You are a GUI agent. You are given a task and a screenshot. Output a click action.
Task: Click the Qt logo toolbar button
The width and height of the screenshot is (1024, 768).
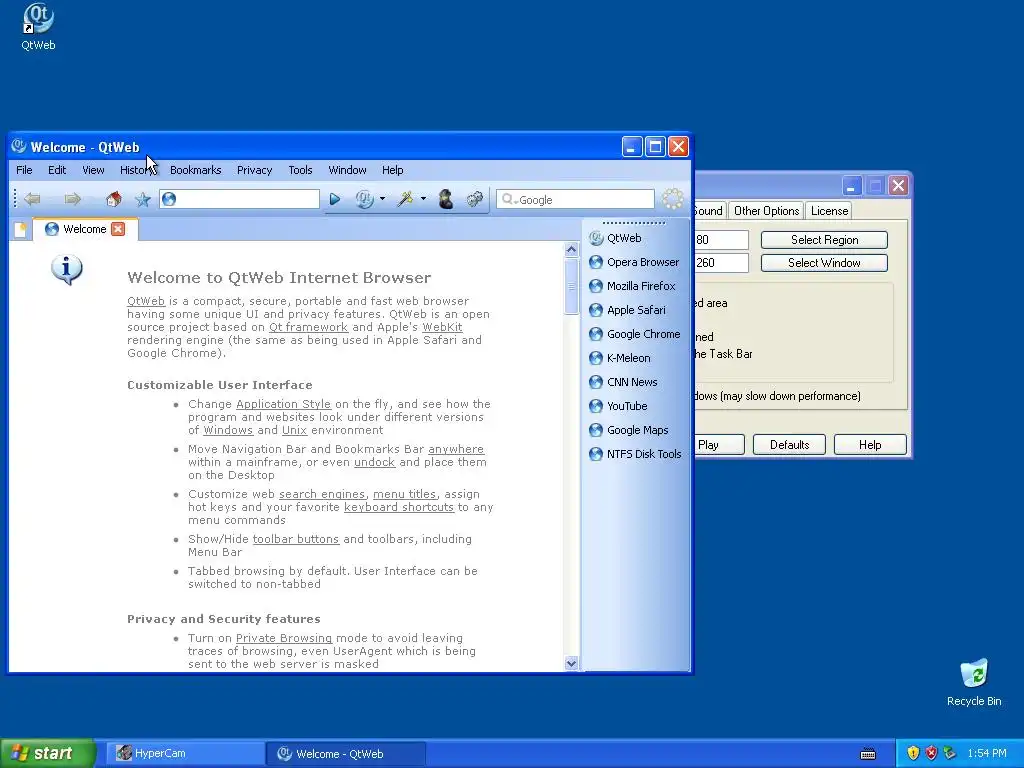364,199
